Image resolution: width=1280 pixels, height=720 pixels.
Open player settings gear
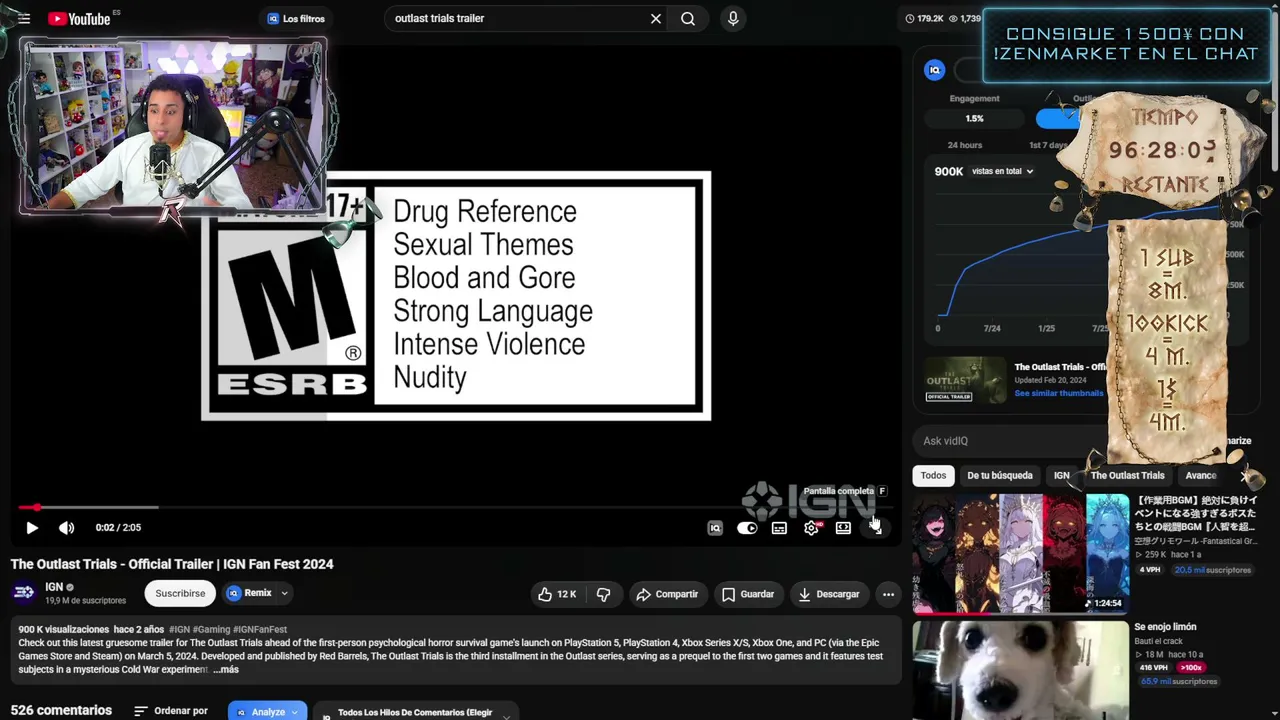click(811, 528)
